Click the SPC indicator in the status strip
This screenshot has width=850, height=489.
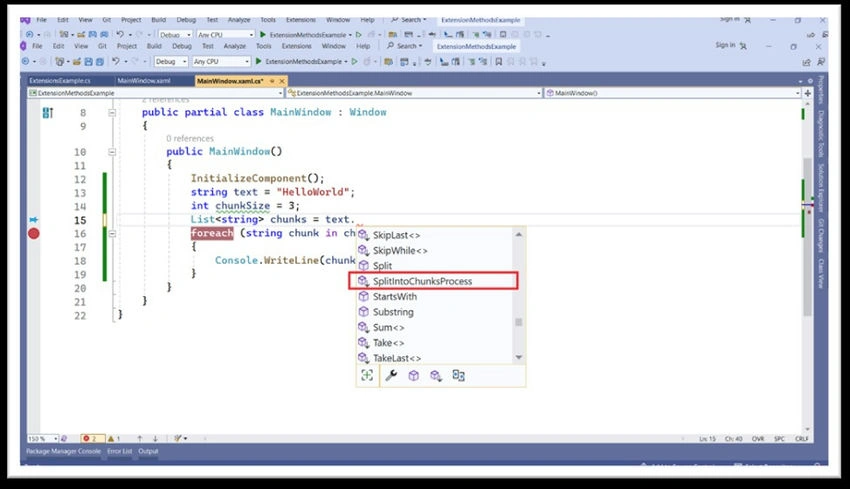[x=780, y=439]
